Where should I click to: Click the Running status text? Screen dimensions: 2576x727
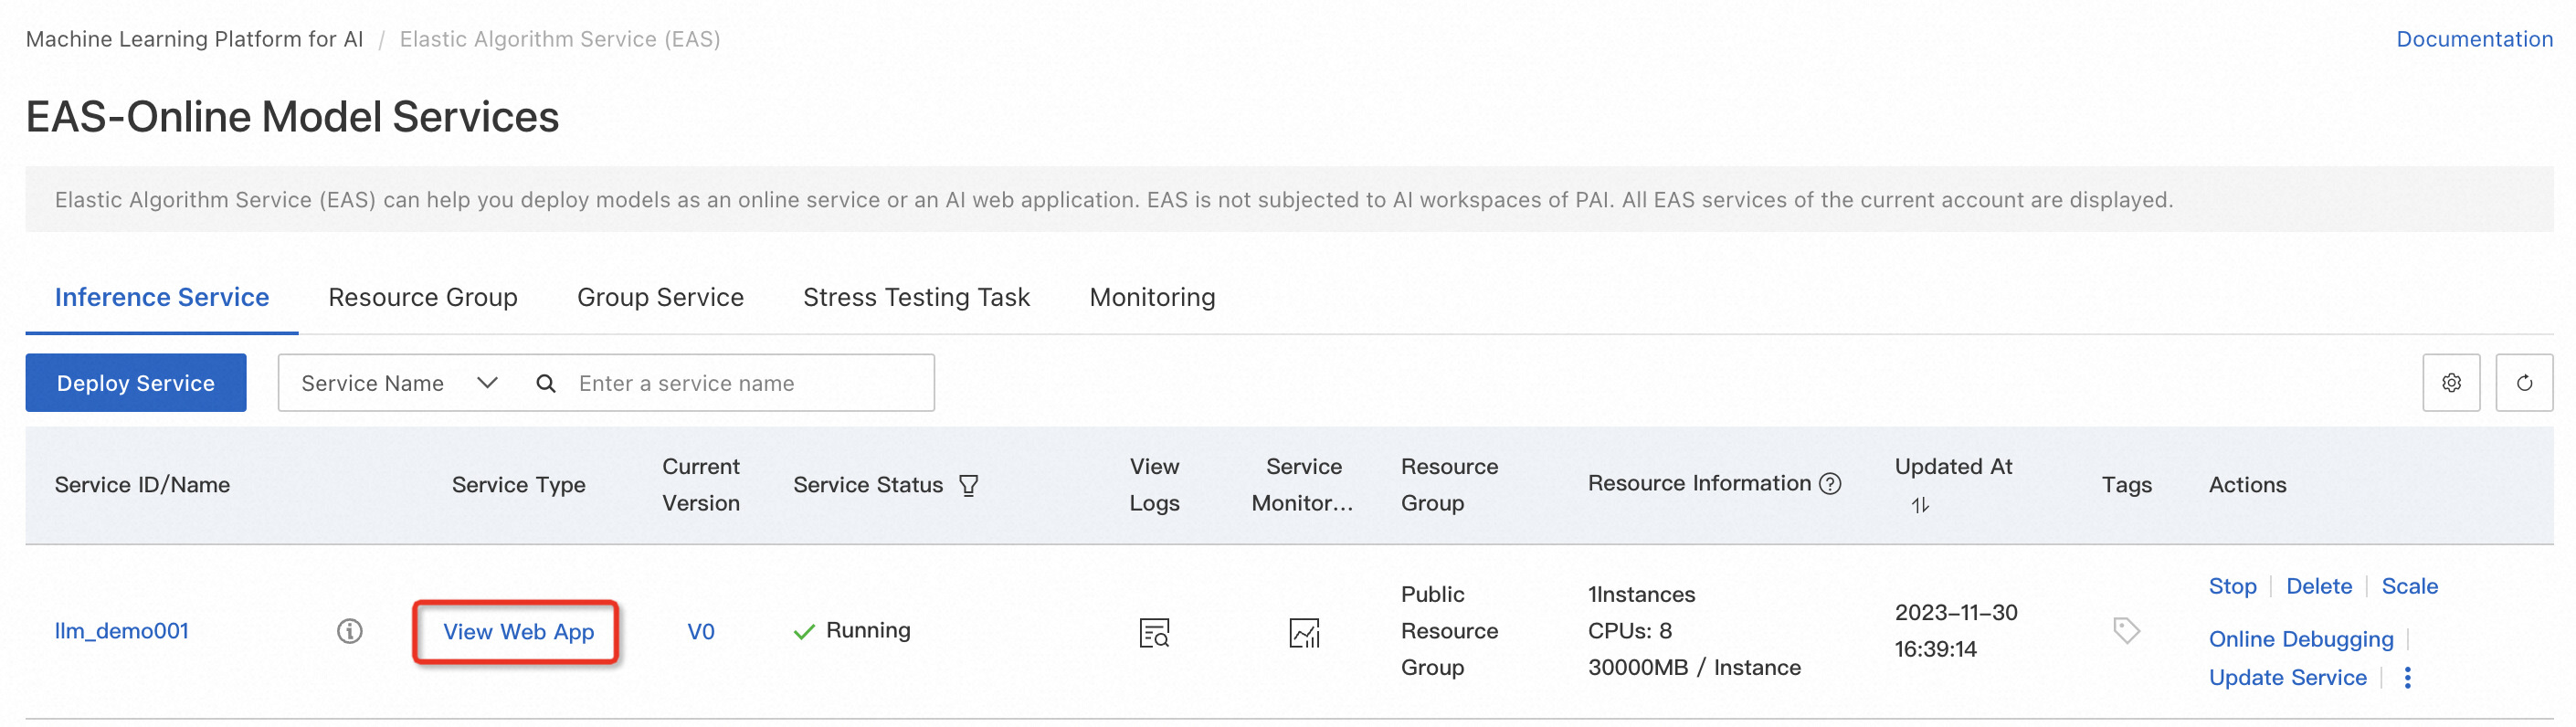coord(868,630)
